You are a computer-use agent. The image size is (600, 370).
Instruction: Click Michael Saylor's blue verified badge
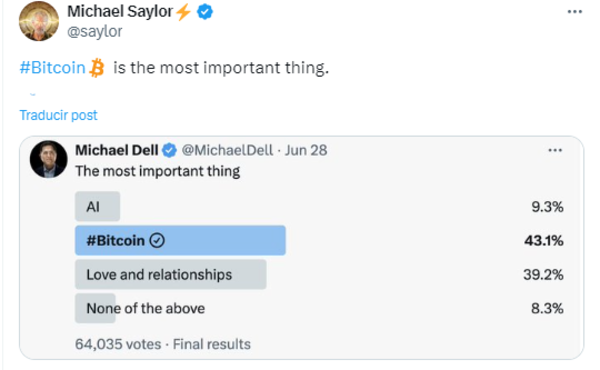tap(205, 12)
